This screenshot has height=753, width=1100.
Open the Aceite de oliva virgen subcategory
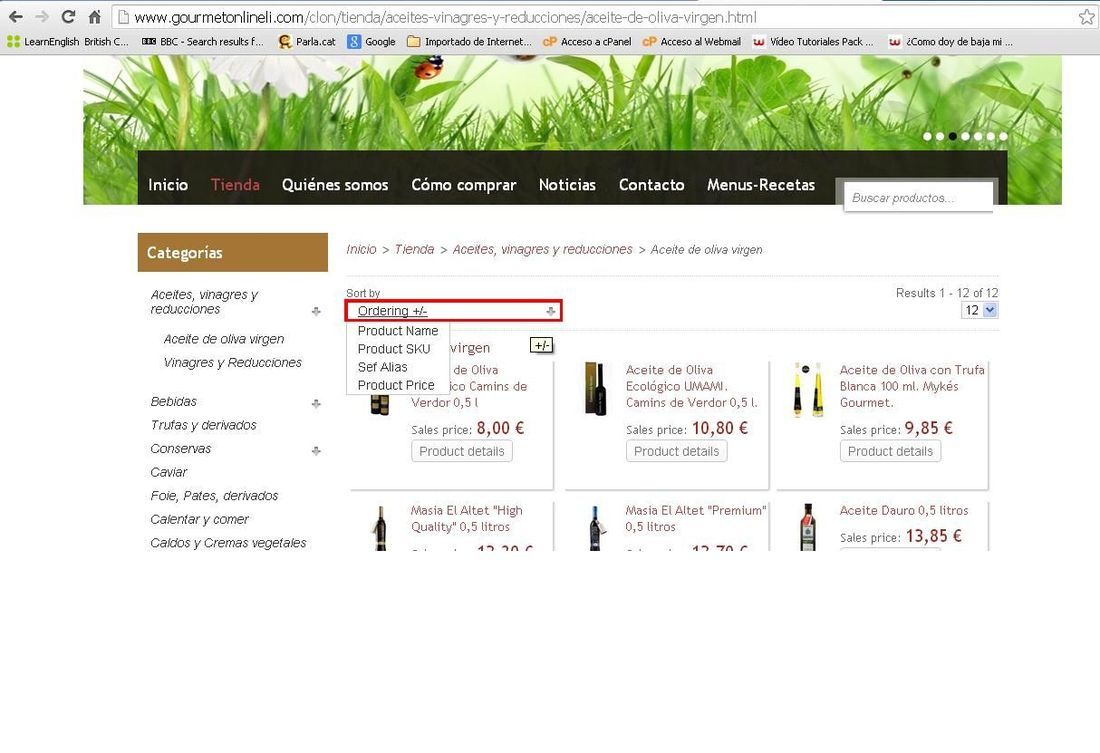(x=224, y=339)
